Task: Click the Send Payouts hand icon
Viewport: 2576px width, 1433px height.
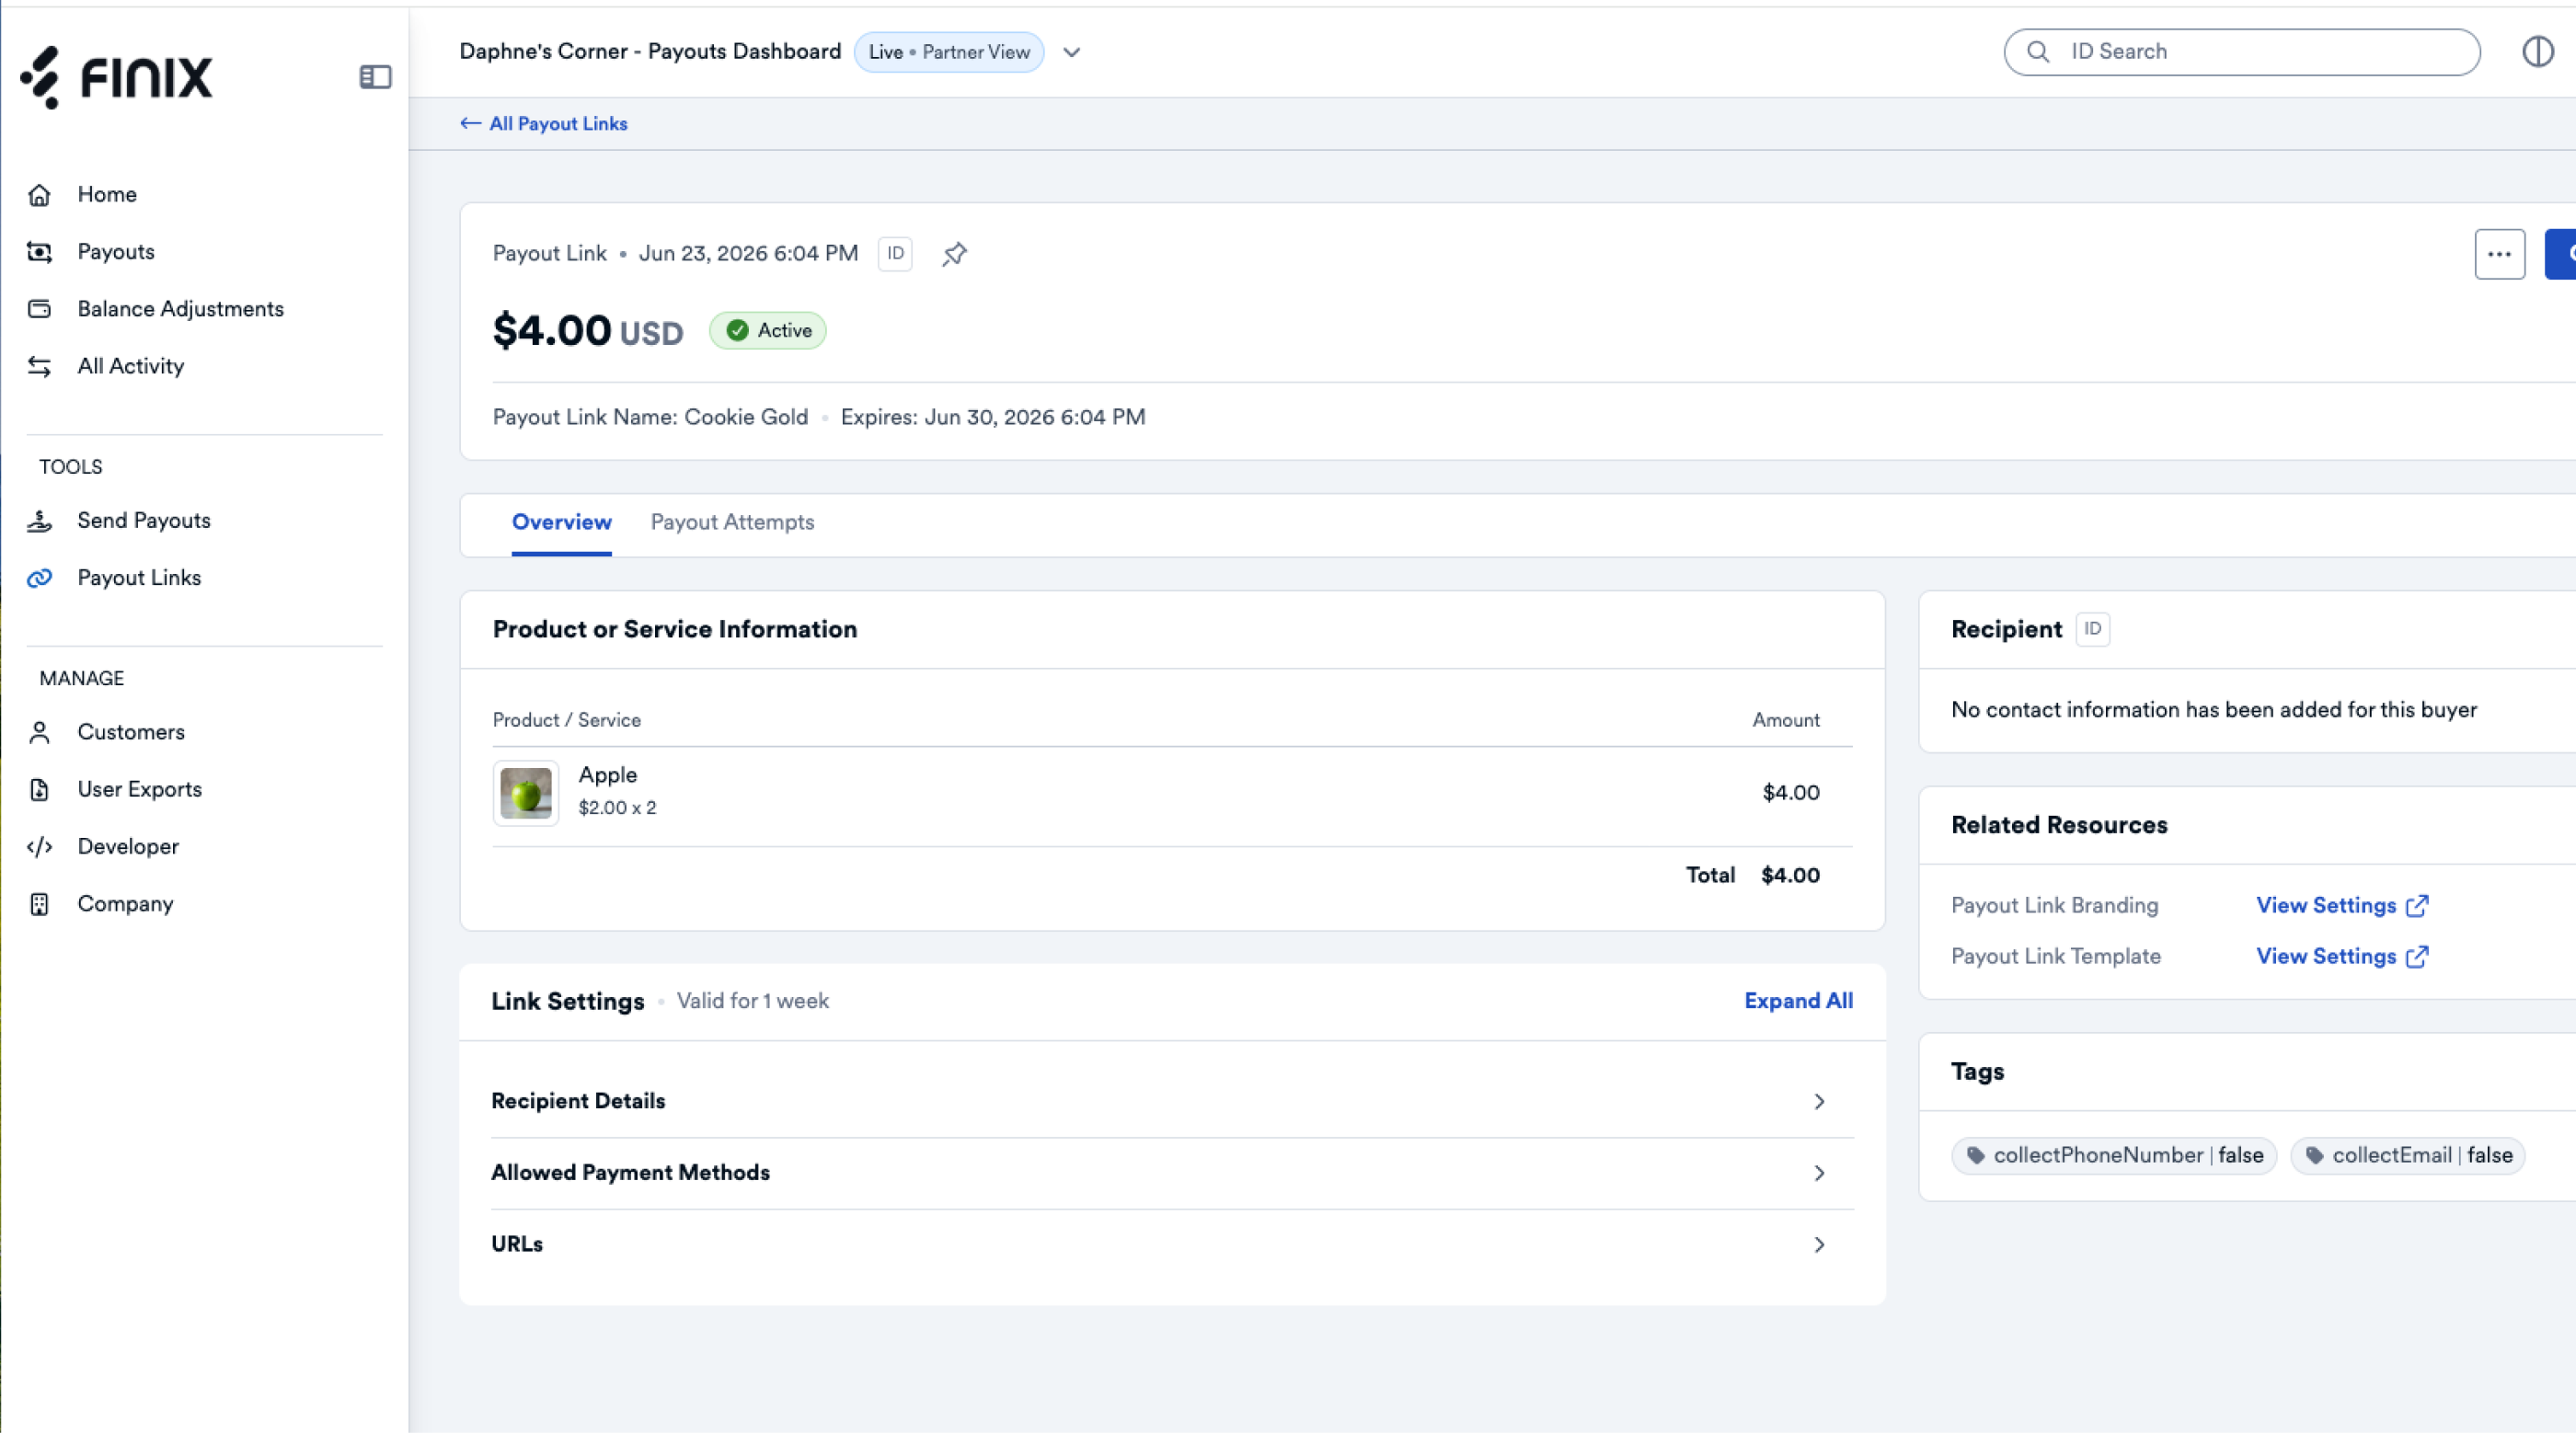Action: (39, 521)
